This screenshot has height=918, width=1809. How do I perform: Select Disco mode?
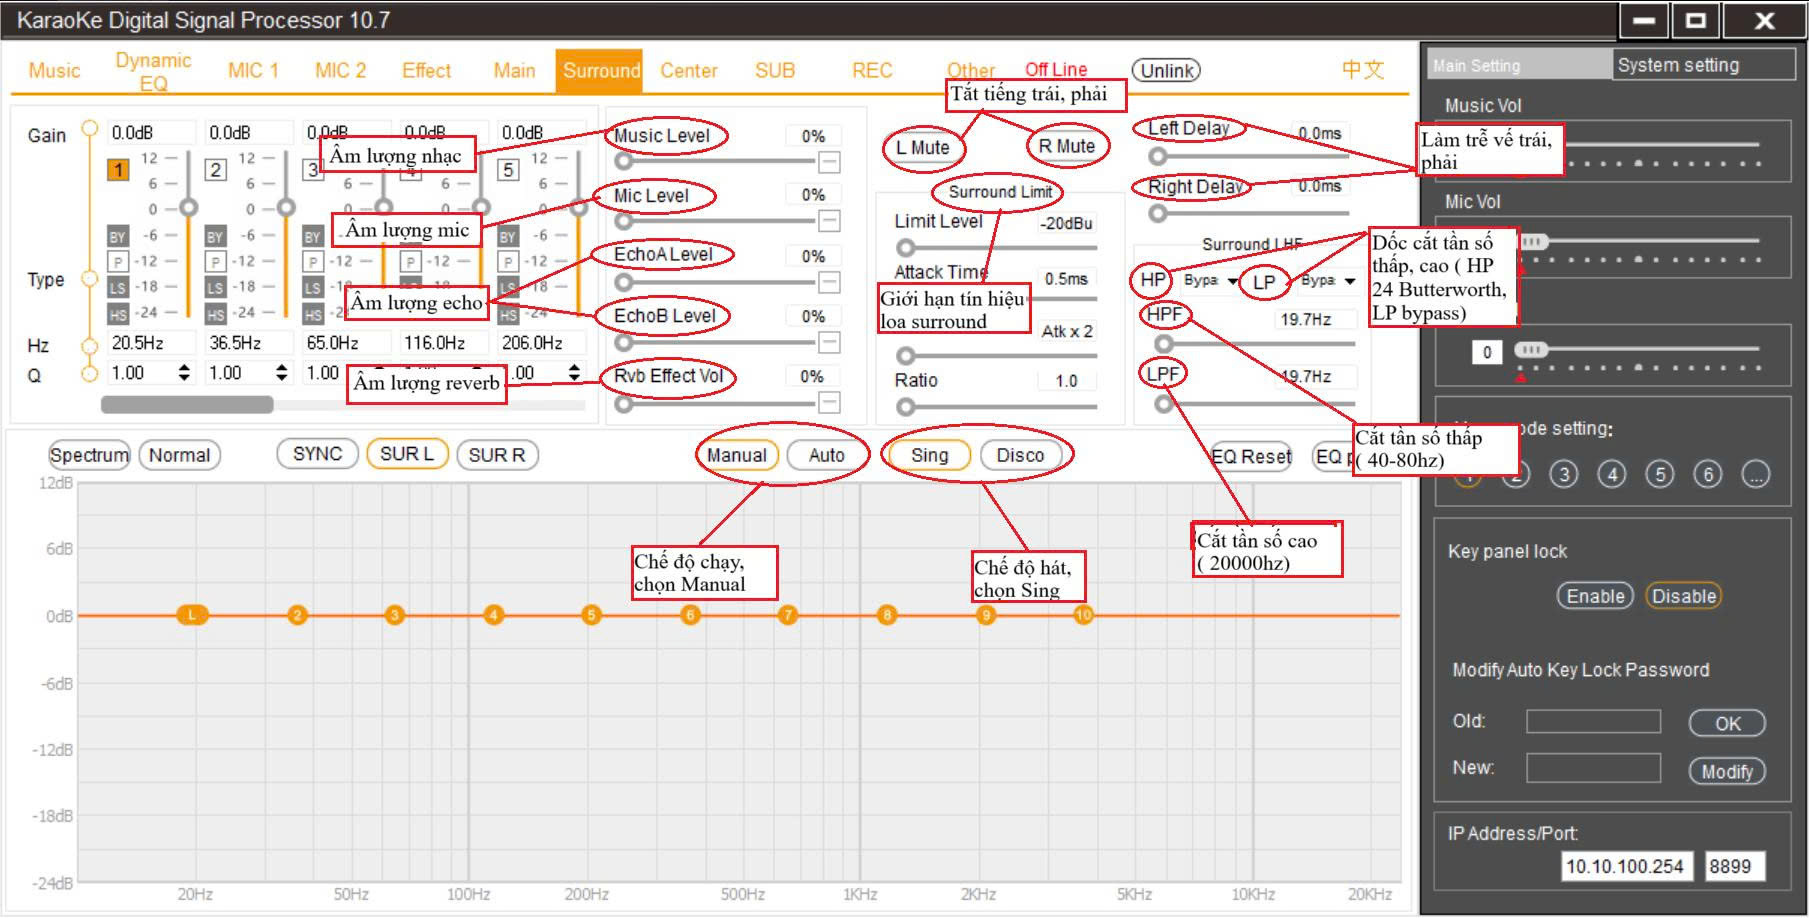point(1020,455)
